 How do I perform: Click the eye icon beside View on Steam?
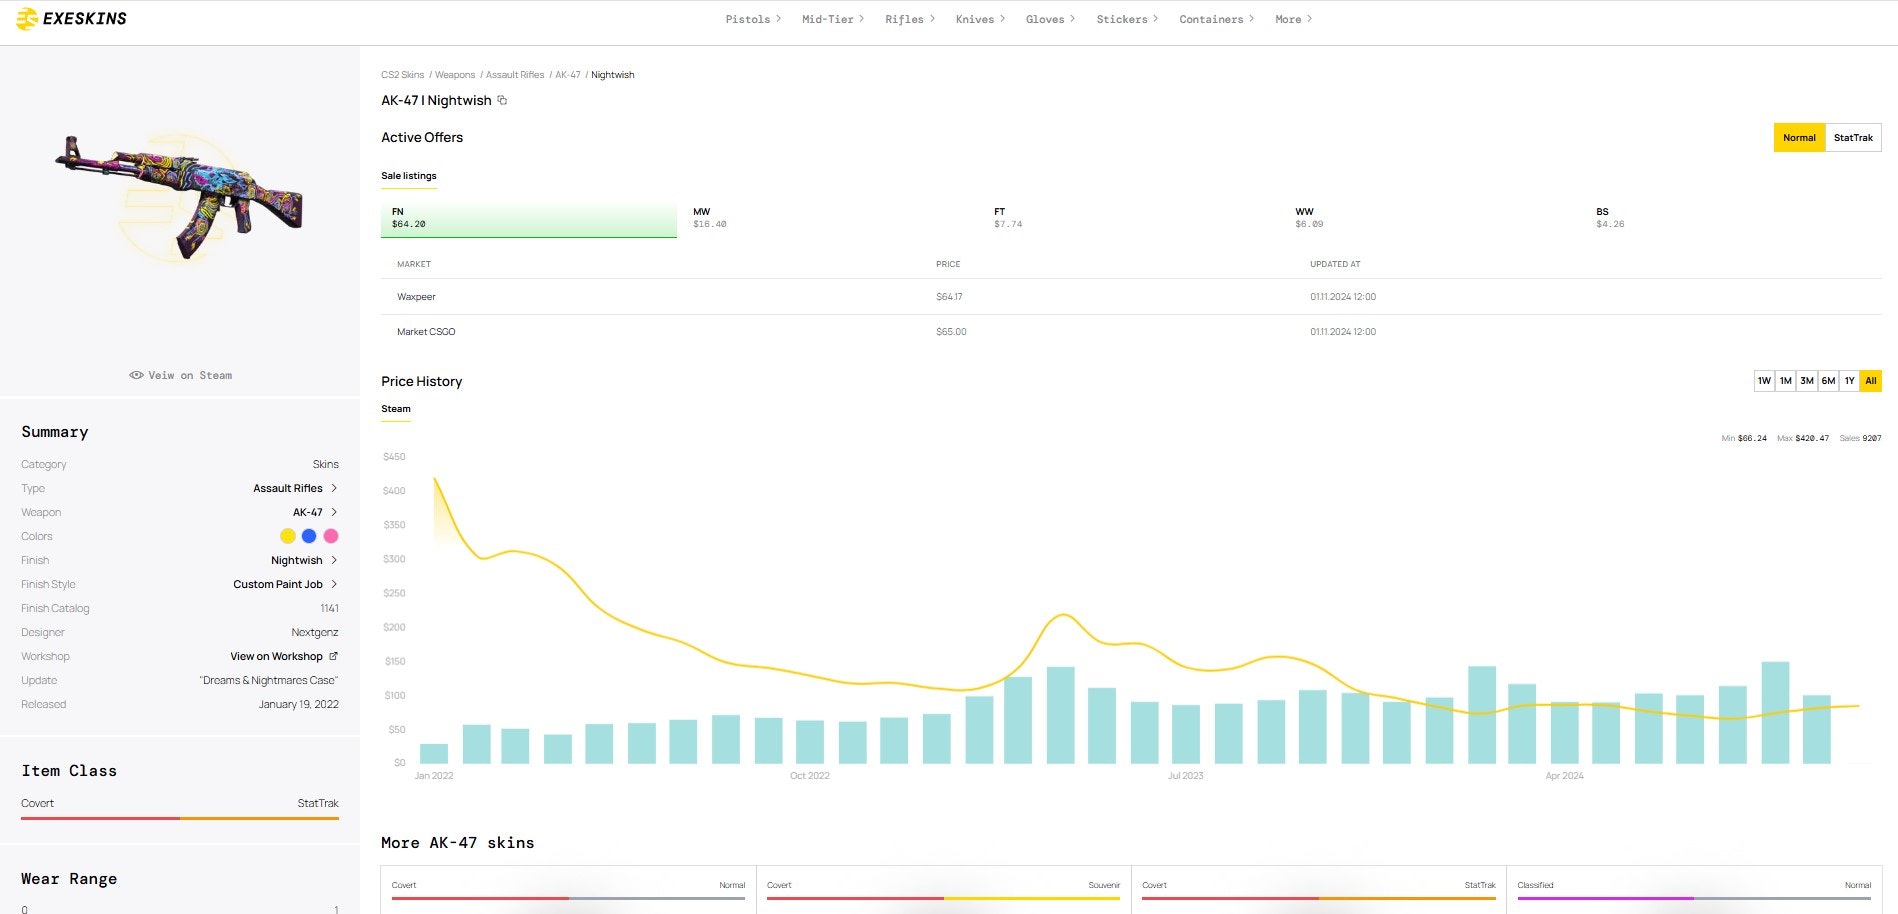(136, 375)
